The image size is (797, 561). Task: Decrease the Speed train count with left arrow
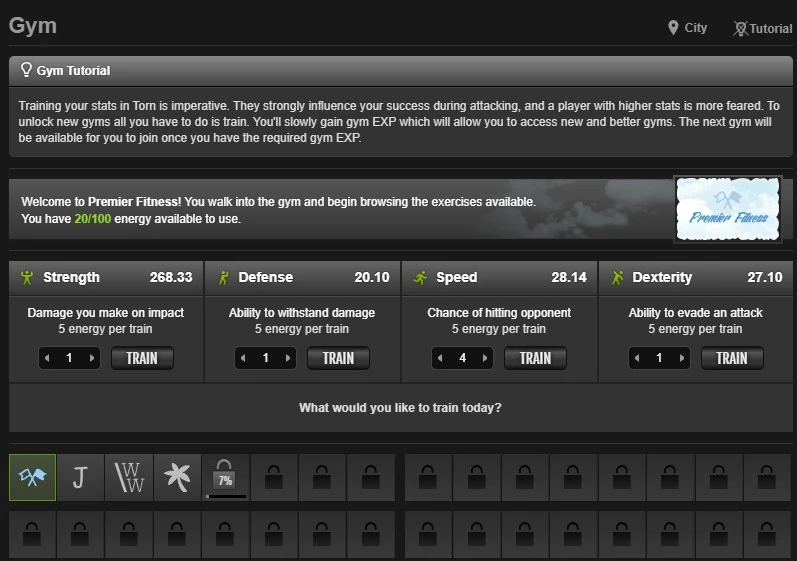click(440, 358)
